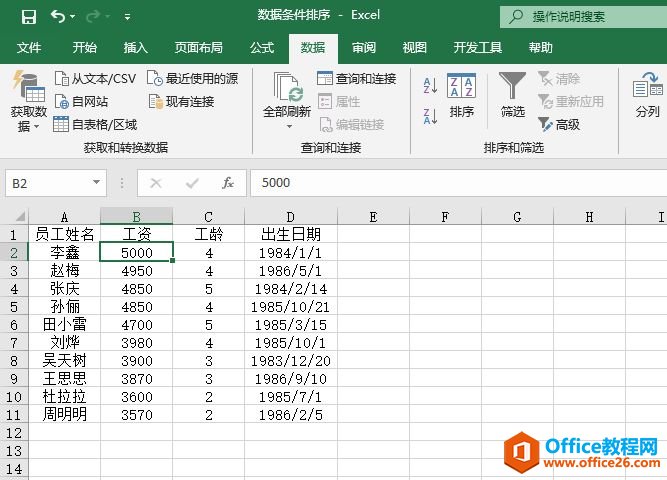
Task: Click 自表格/区域 import button
Action: click(95, 125)
